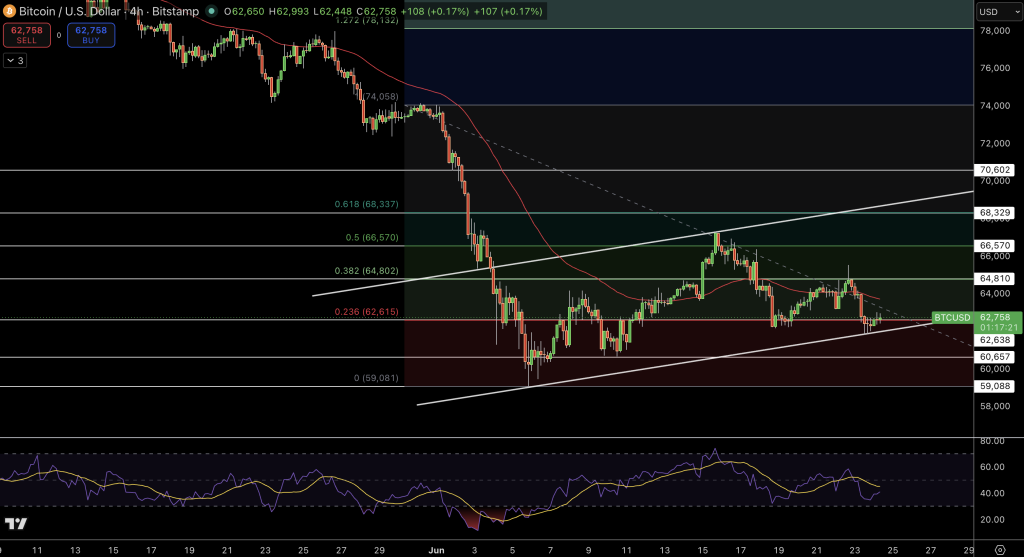Click the C62,758 close value in legend
Screen dimensions: 1024x557
click(376, 11)
